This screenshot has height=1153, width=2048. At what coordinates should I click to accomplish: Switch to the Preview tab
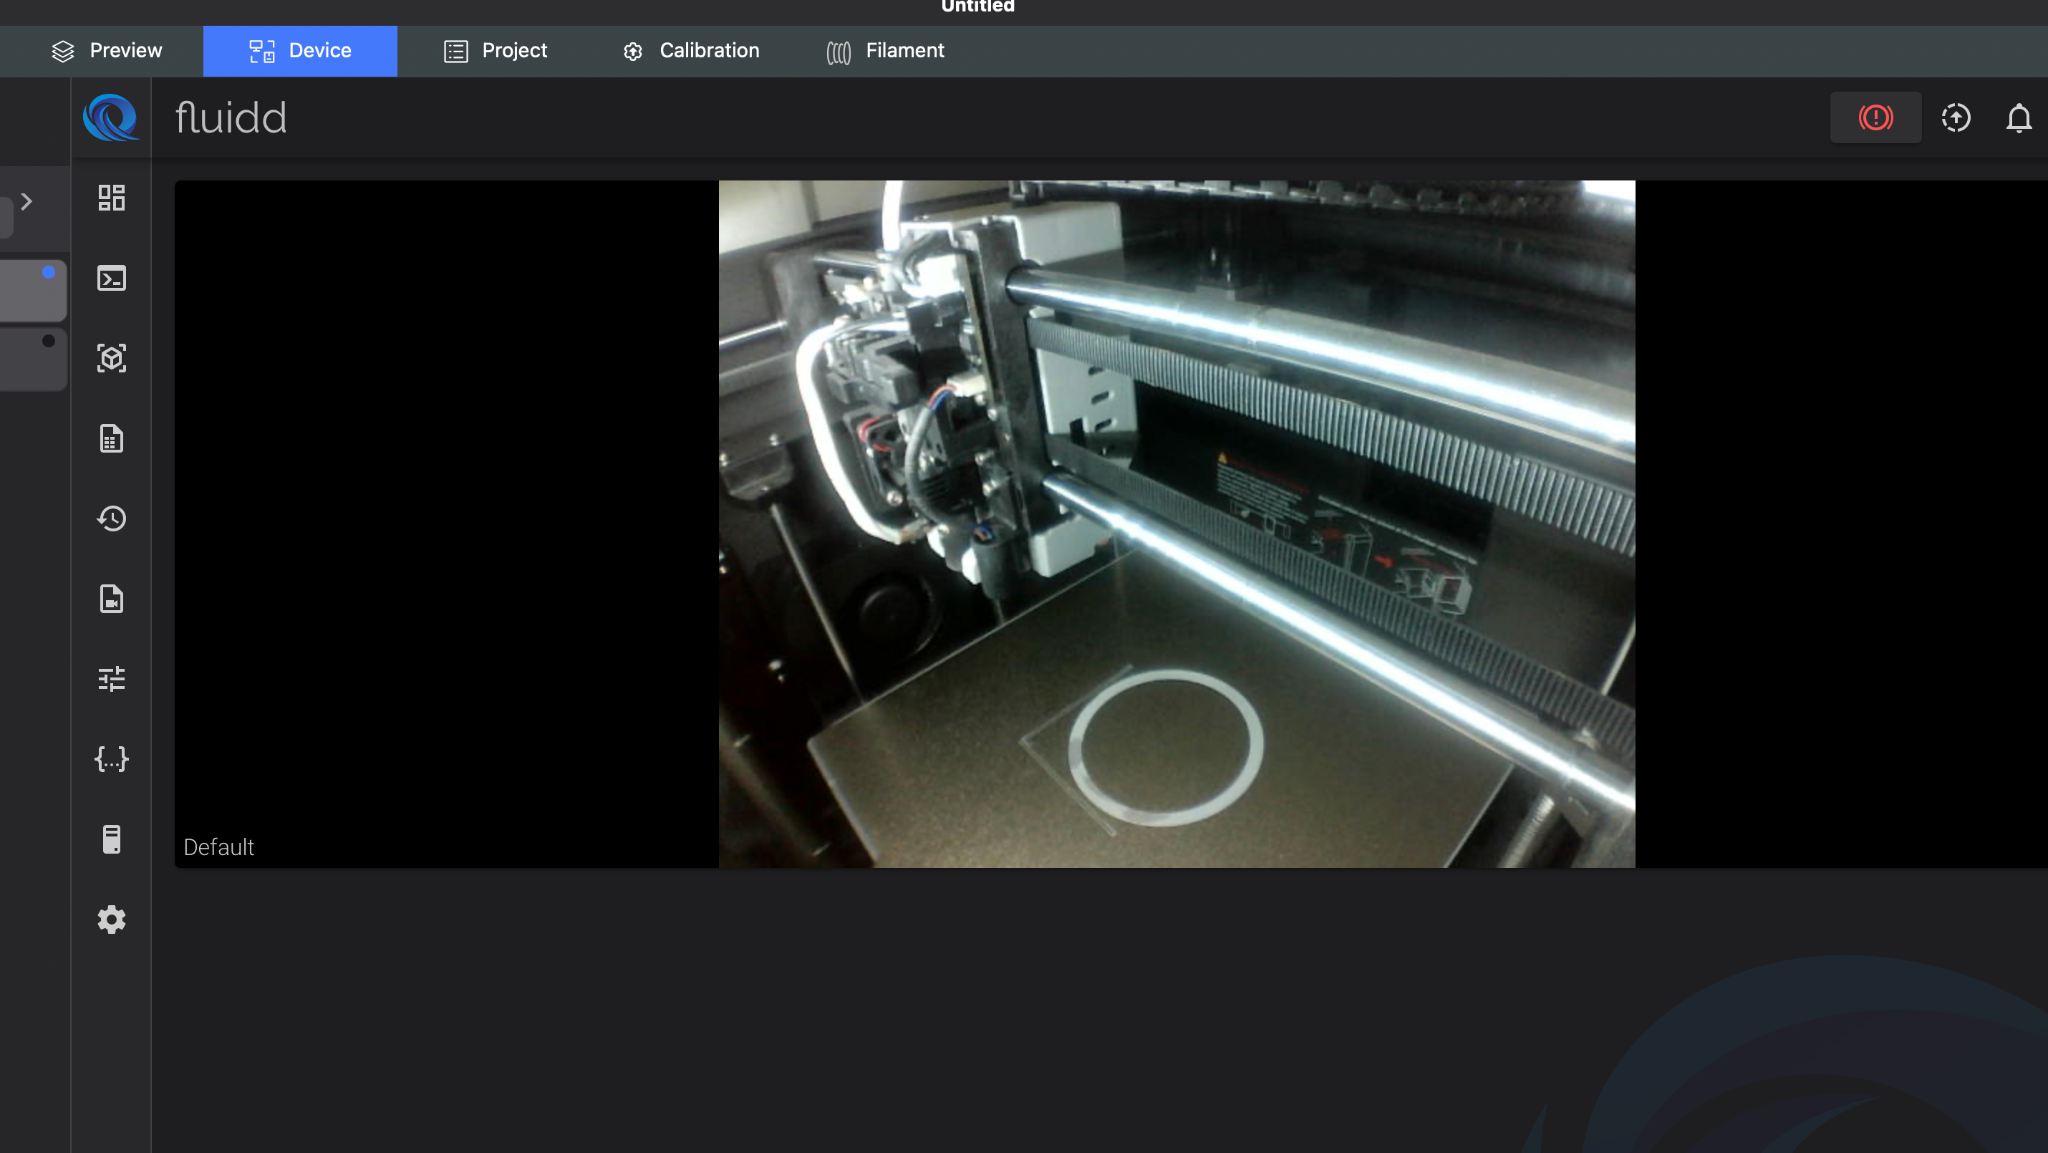pos(106,51)
